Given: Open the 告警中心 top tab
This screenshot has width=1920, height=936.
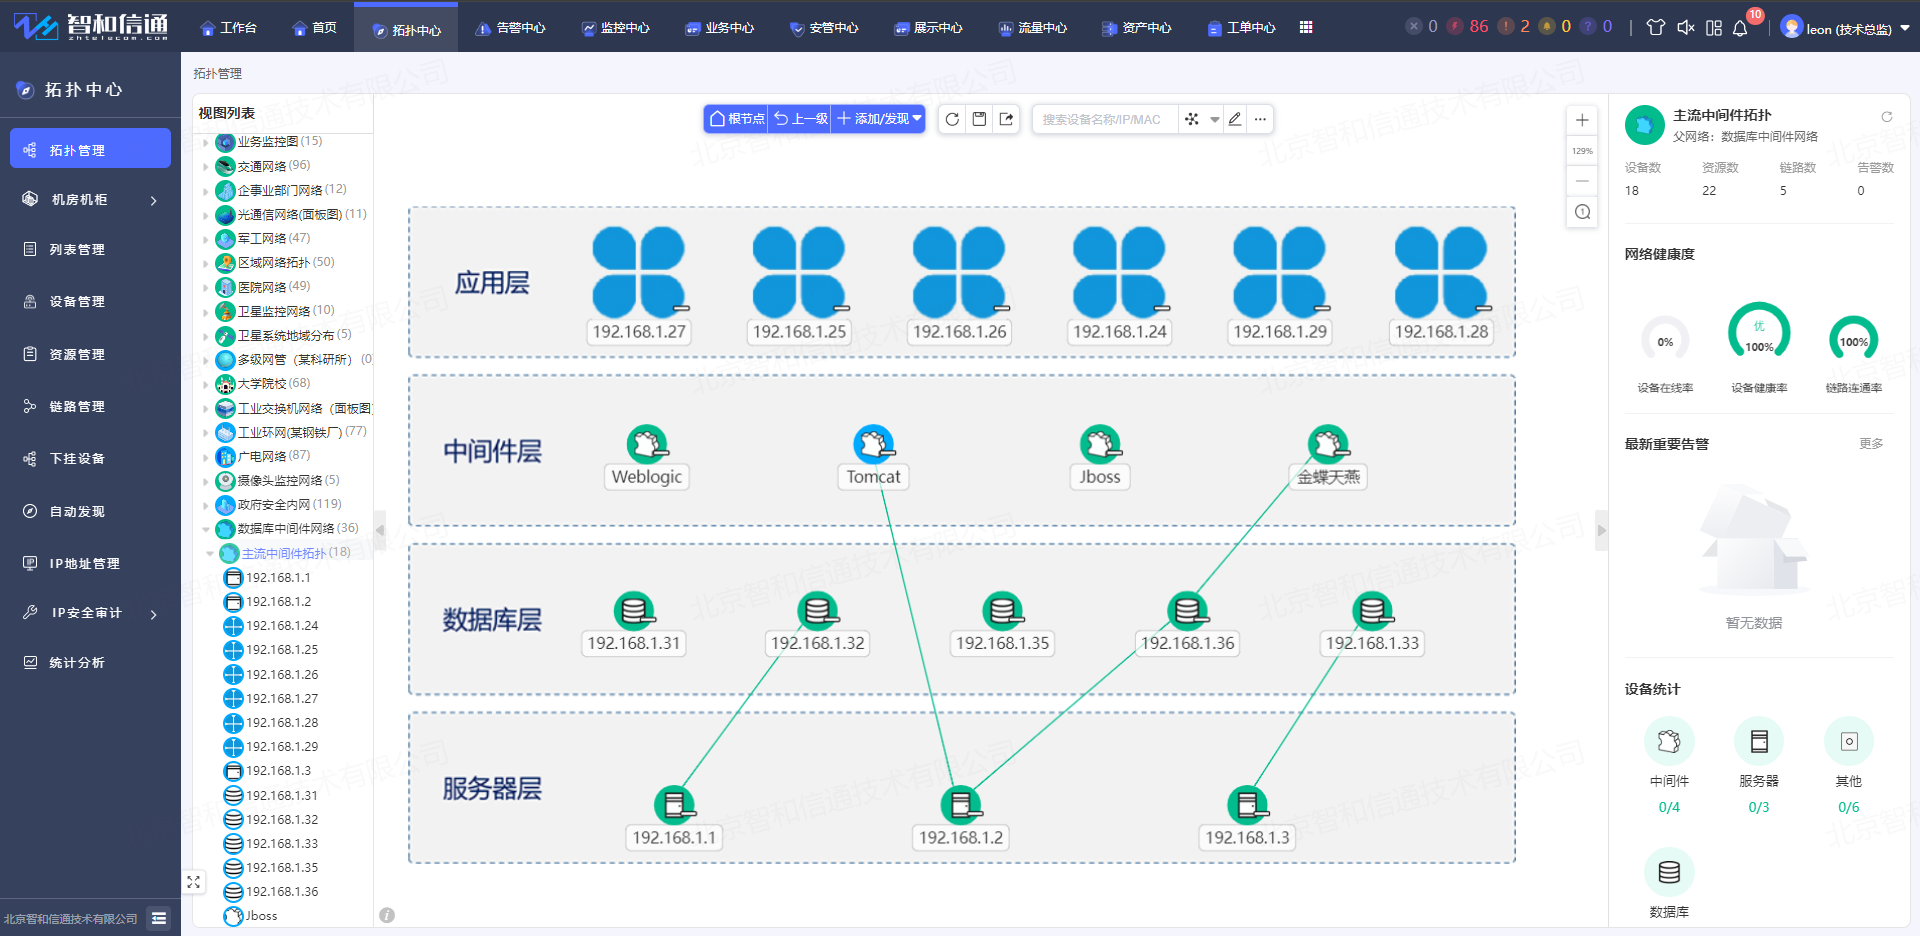Looking at the screenshot, I should pyautogui.click(x=510, y=28).
